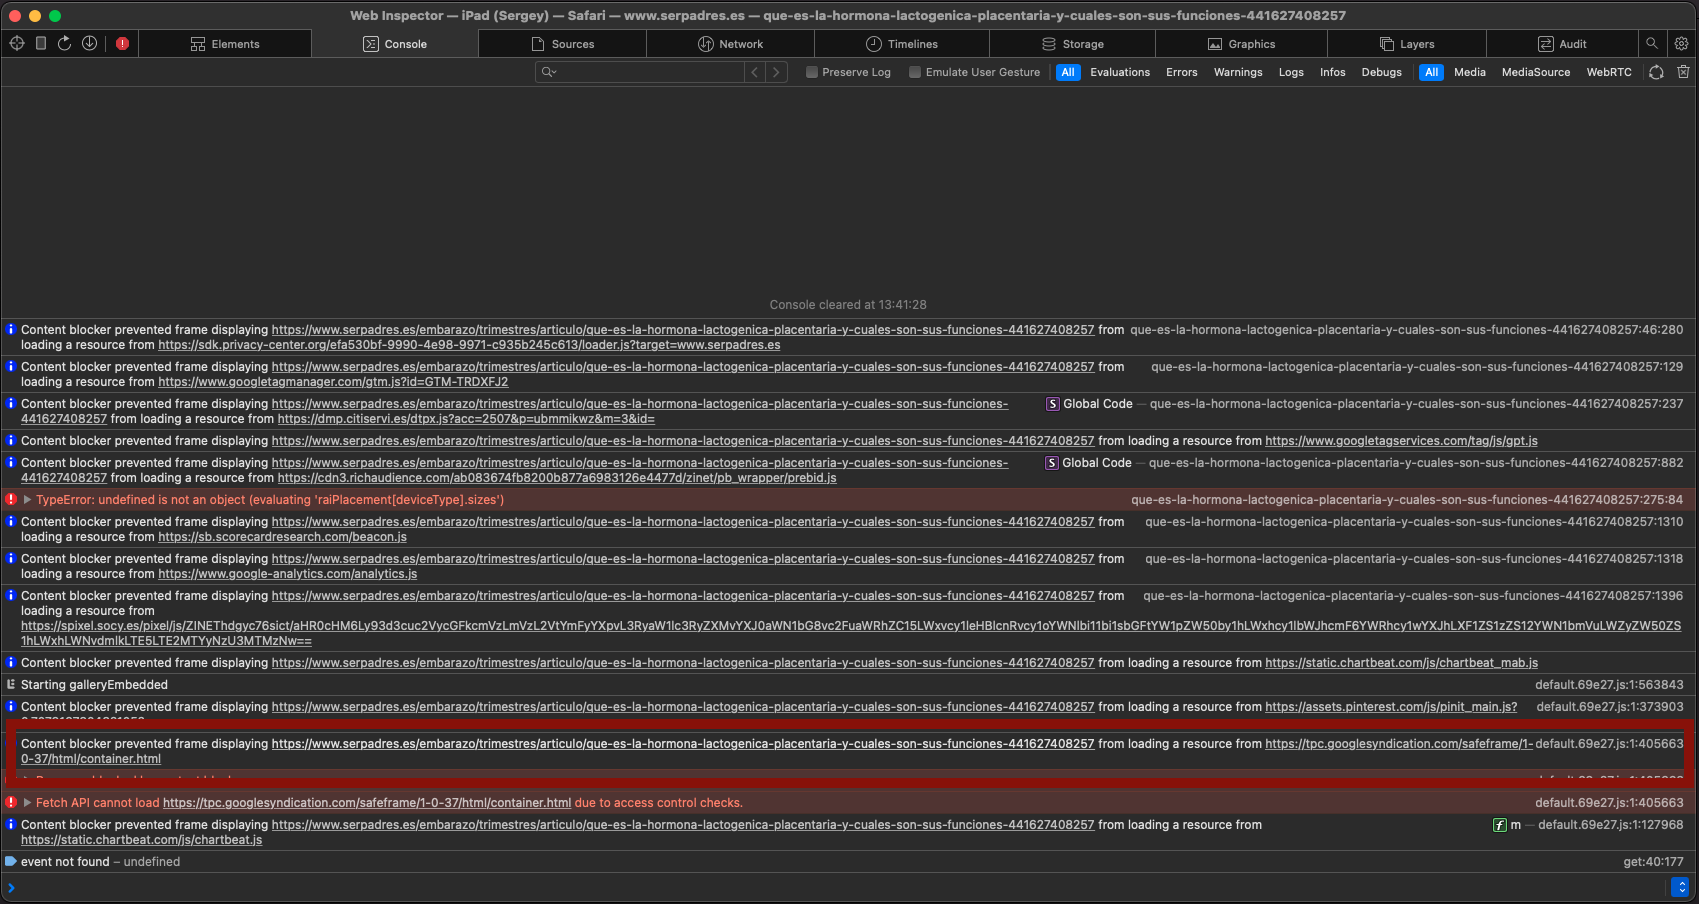The image size is (1699, 904).
Task: Show only Logs messages
Action: click(x=1291, y=72)
